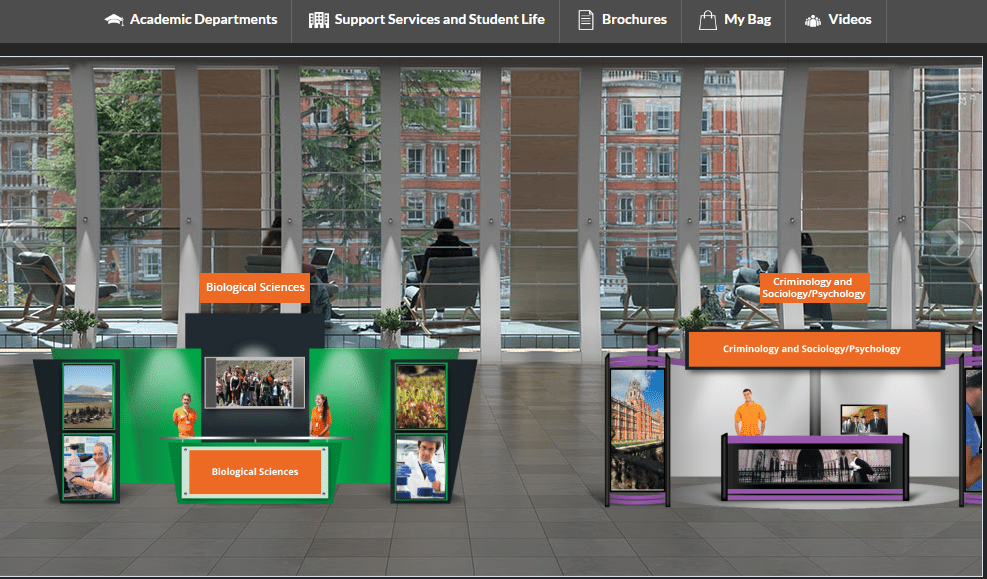987x579 pixels.
Task: Open the small monitor on Criminology desk
Action: coord(863,419)
